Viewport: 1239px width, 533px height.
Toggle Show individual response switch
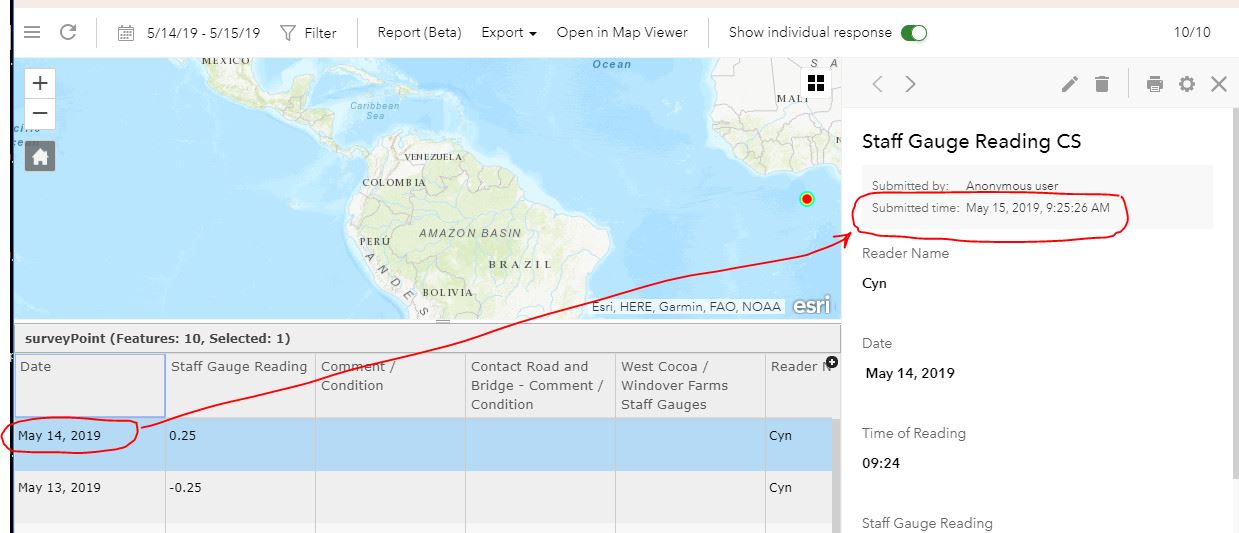coord(914,32)
